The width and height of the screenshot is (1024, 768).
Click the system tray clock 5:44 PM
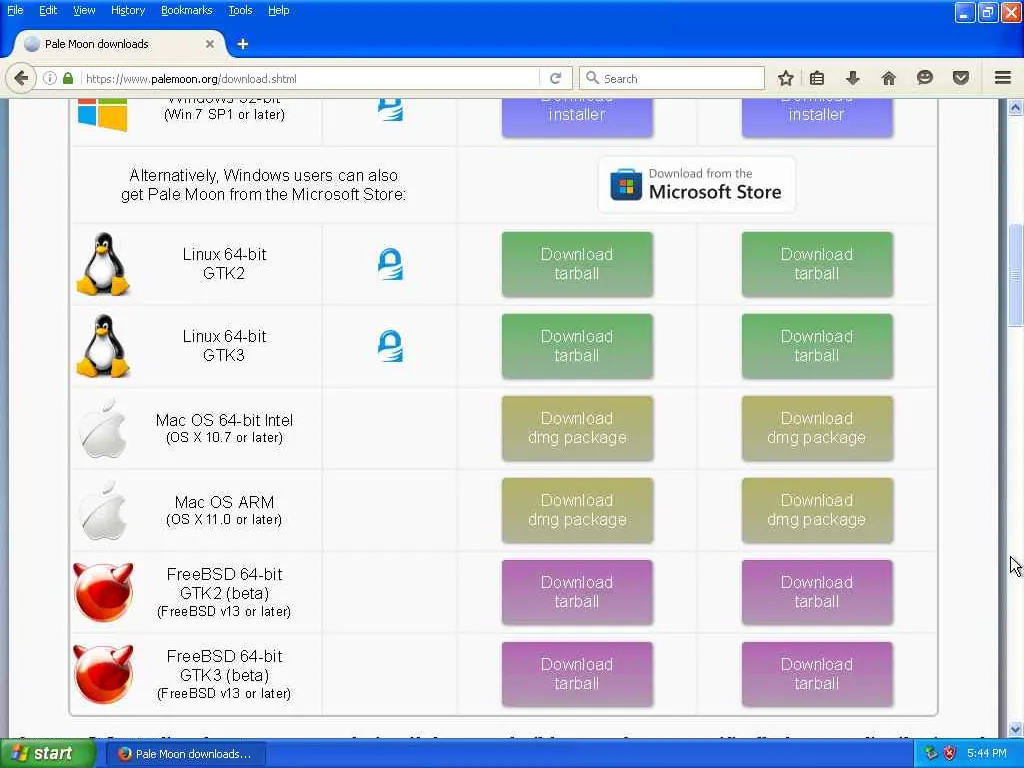click(987, 754)
